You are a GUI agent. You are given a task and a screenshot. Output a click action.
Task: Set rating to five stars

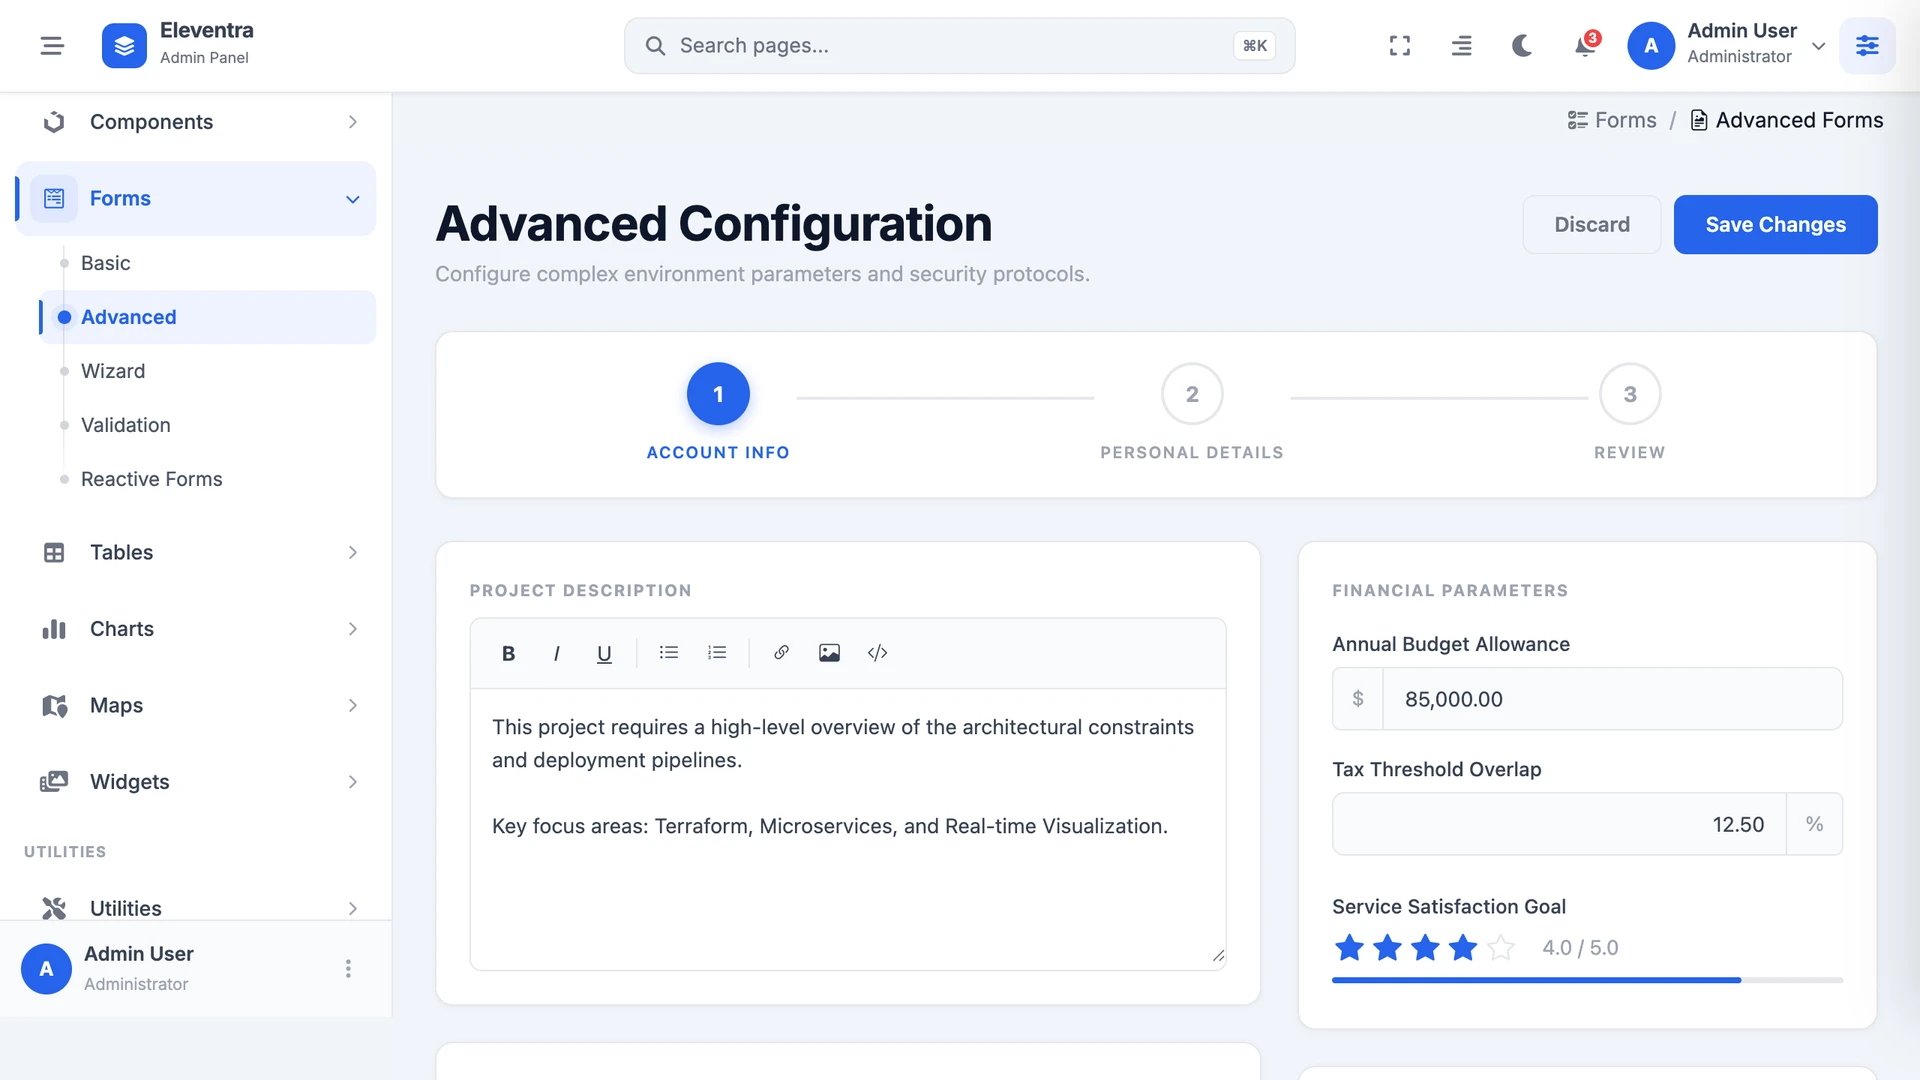[x=1501, y=947]
